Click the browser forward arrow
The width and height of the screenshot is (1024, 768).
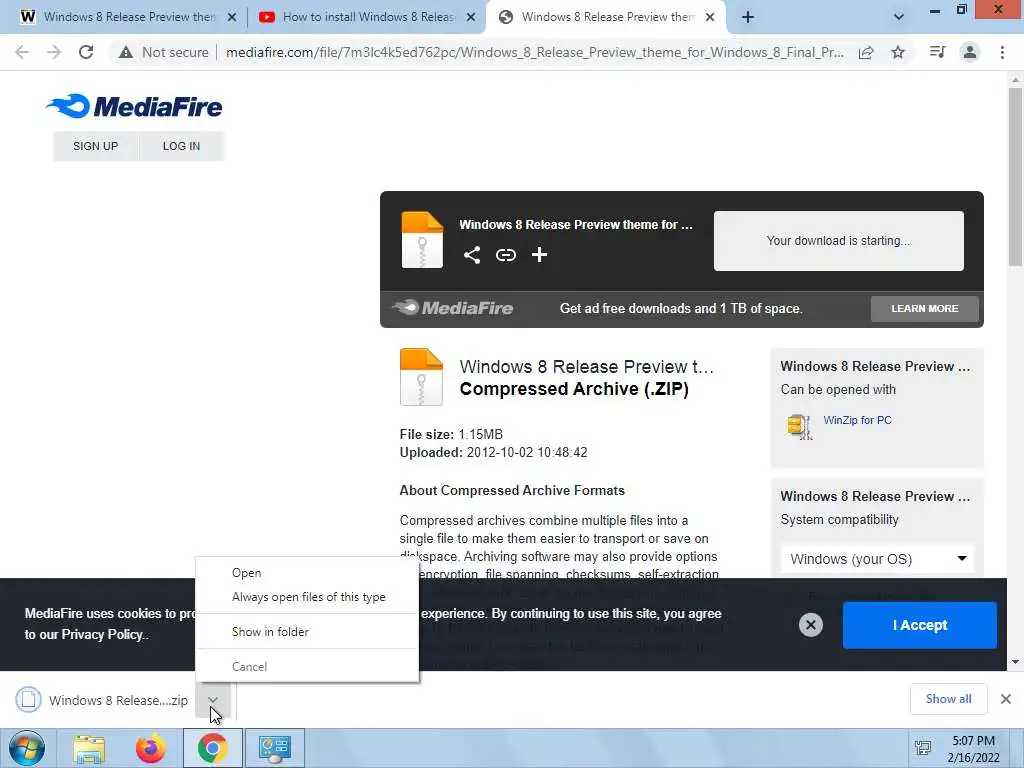click(x=54, y=52)
